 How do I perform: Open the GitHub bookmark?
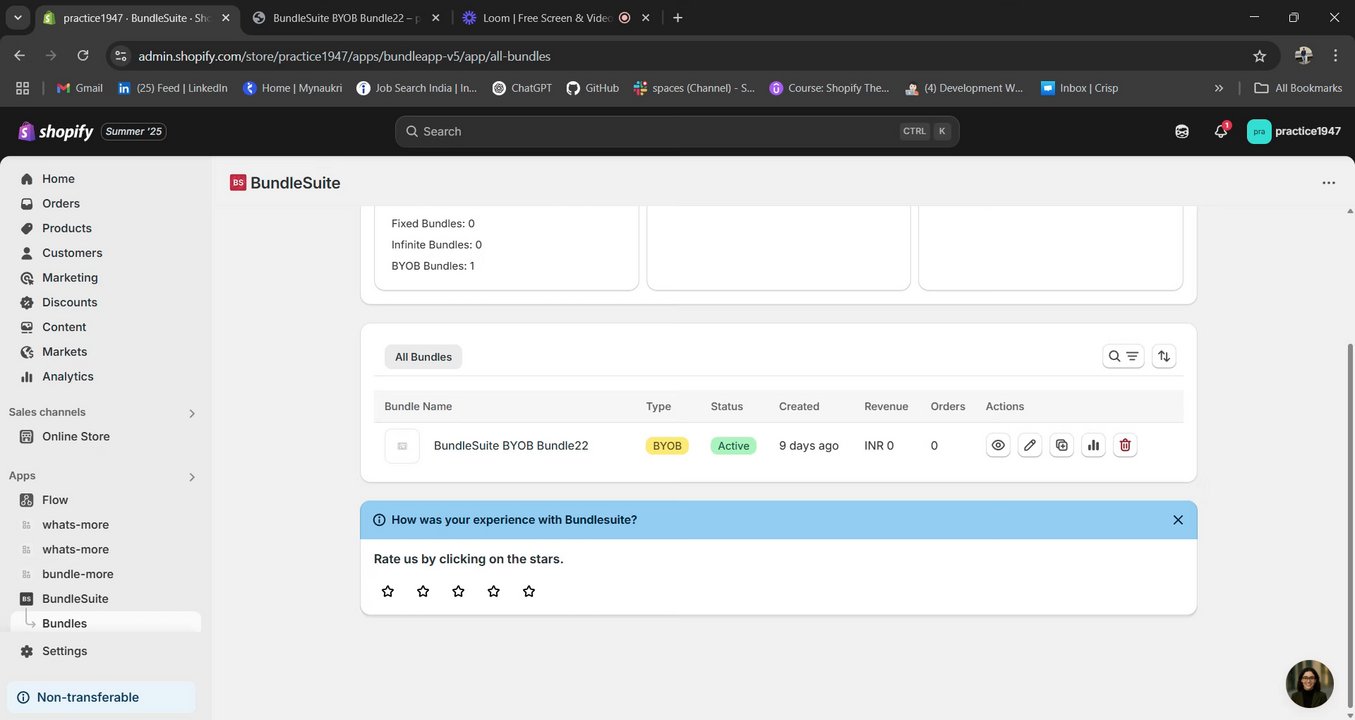592,88
